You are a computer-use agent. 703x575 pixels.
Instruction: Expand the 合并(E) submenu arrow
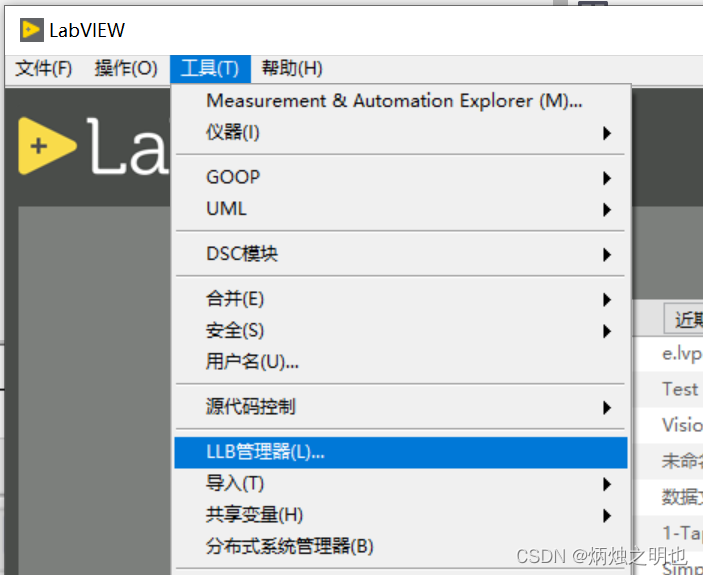click(x=607, y=299)
